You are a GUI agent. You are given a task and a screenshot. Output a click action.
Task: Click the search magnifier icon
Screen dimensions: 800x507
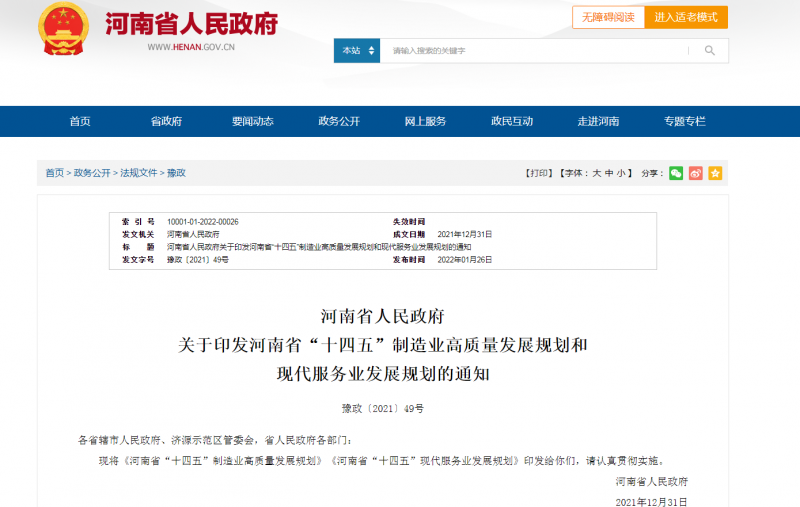709,50
